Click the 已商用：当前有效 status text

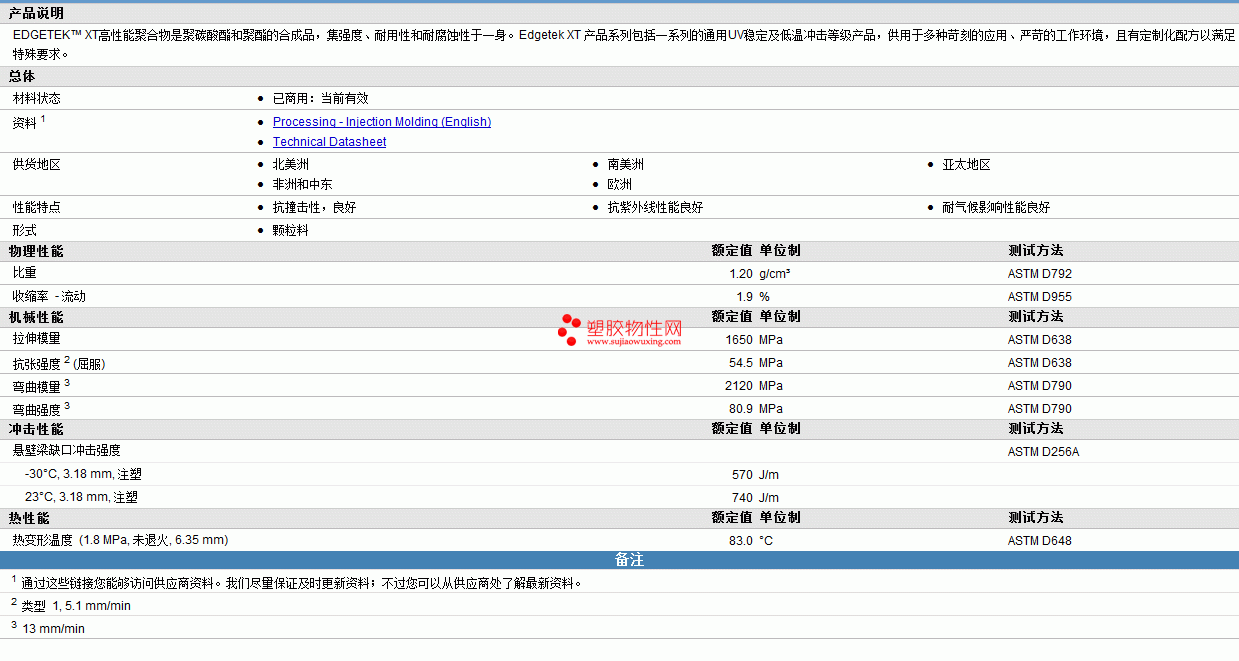[321, 98]
